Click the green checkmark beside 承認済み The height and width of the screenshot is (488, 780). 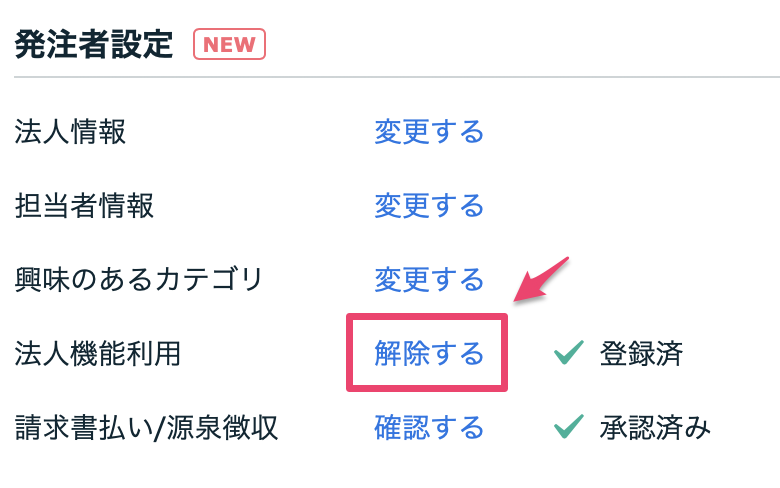click(x=568, y=429)
